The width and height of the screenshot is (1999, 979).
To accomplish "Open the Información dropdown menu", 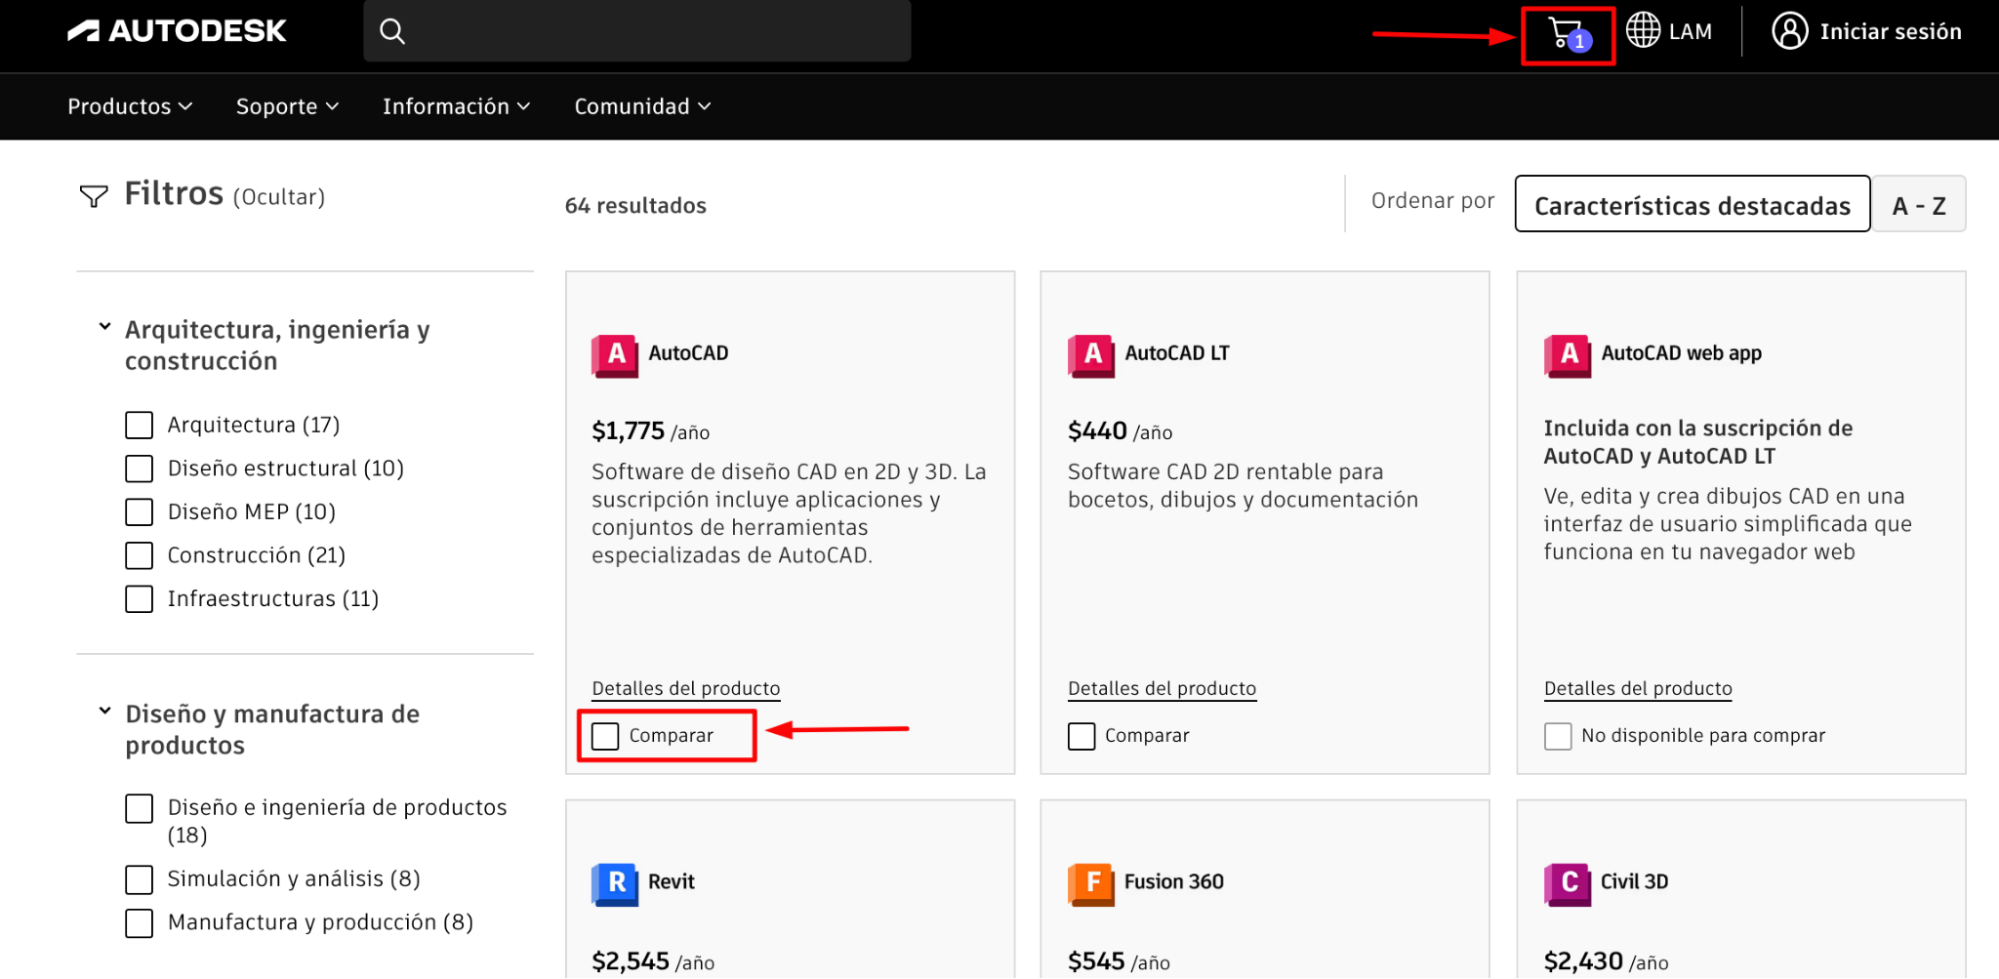I will [x=456, y=106].
